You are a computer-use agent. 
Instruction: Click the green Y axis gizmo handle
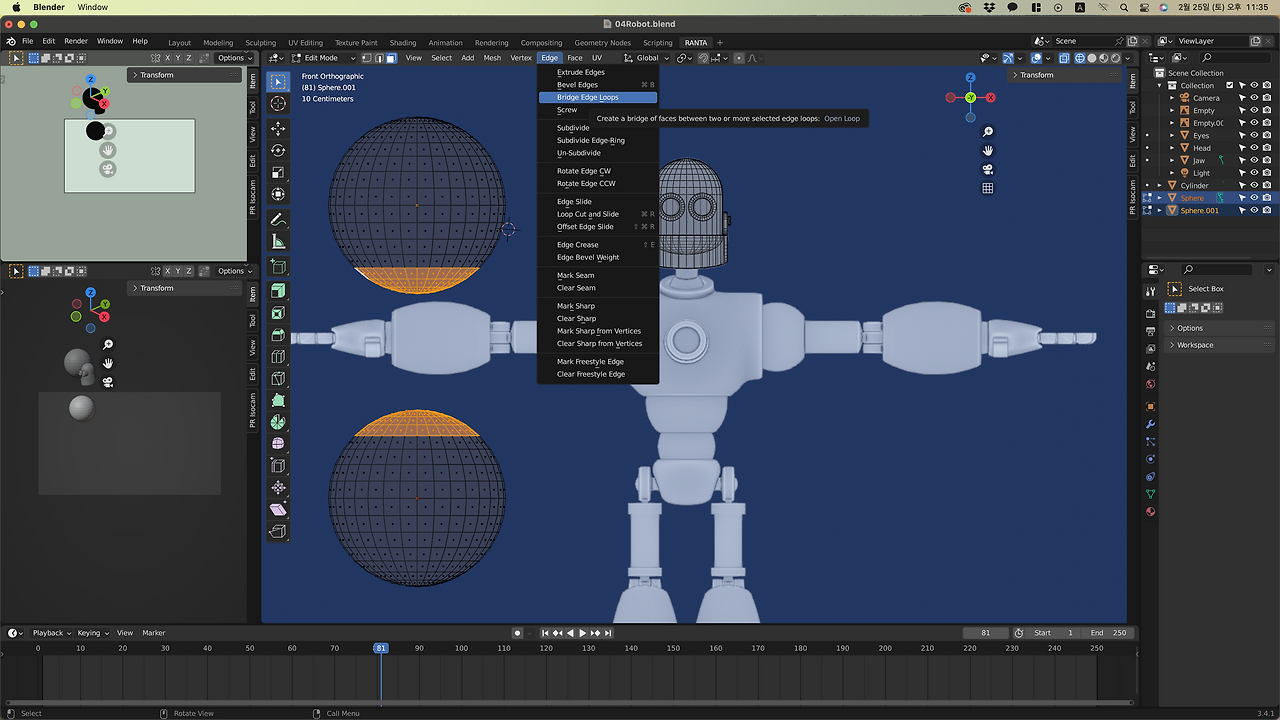(x=970, y=97)
